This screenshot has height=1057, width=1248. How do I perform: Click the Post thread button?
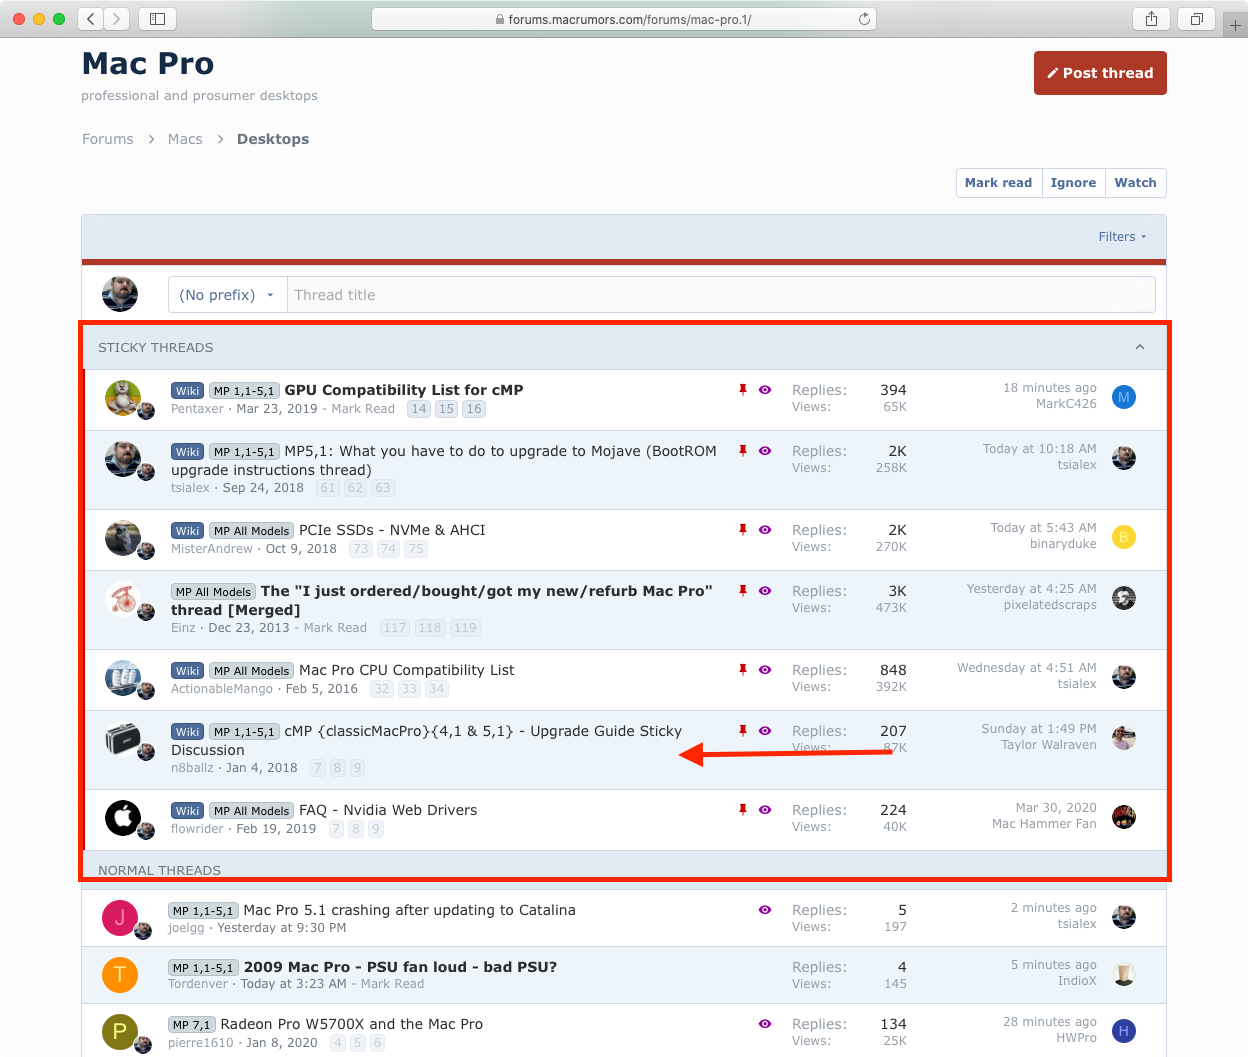coord(1100,73)
